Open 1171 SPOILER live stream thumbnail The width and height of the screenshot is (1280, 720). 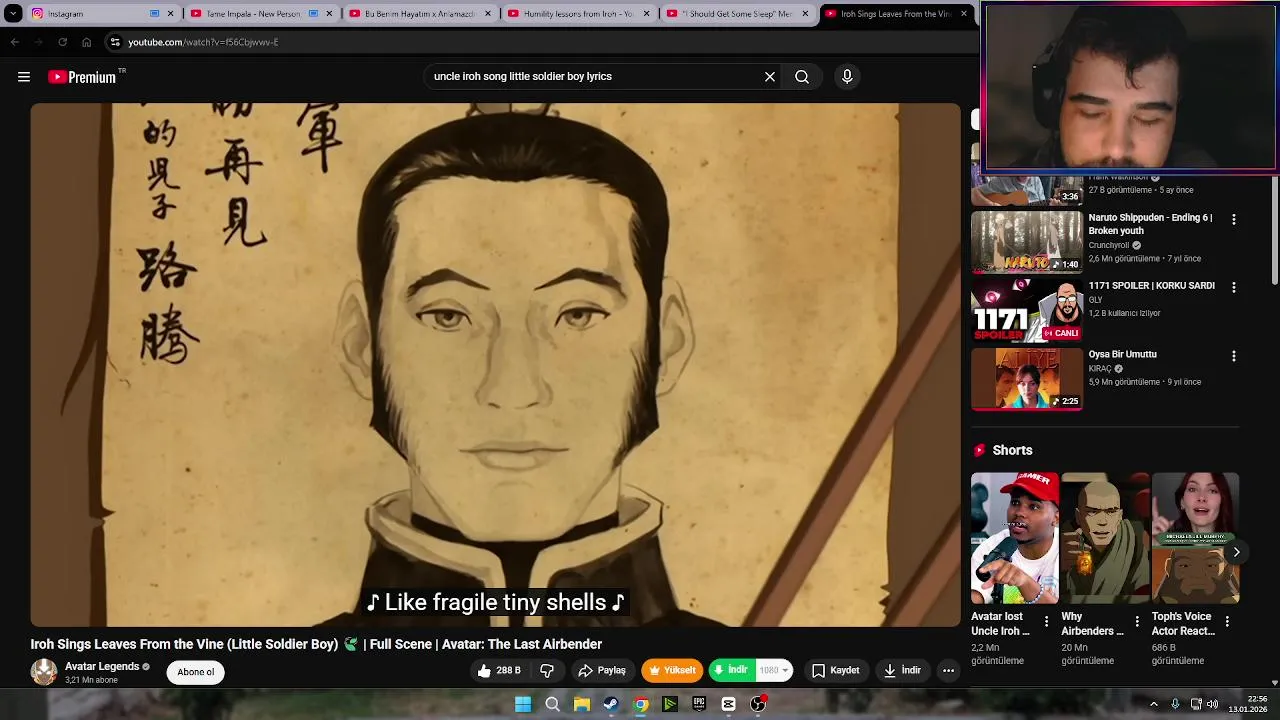1027,310
